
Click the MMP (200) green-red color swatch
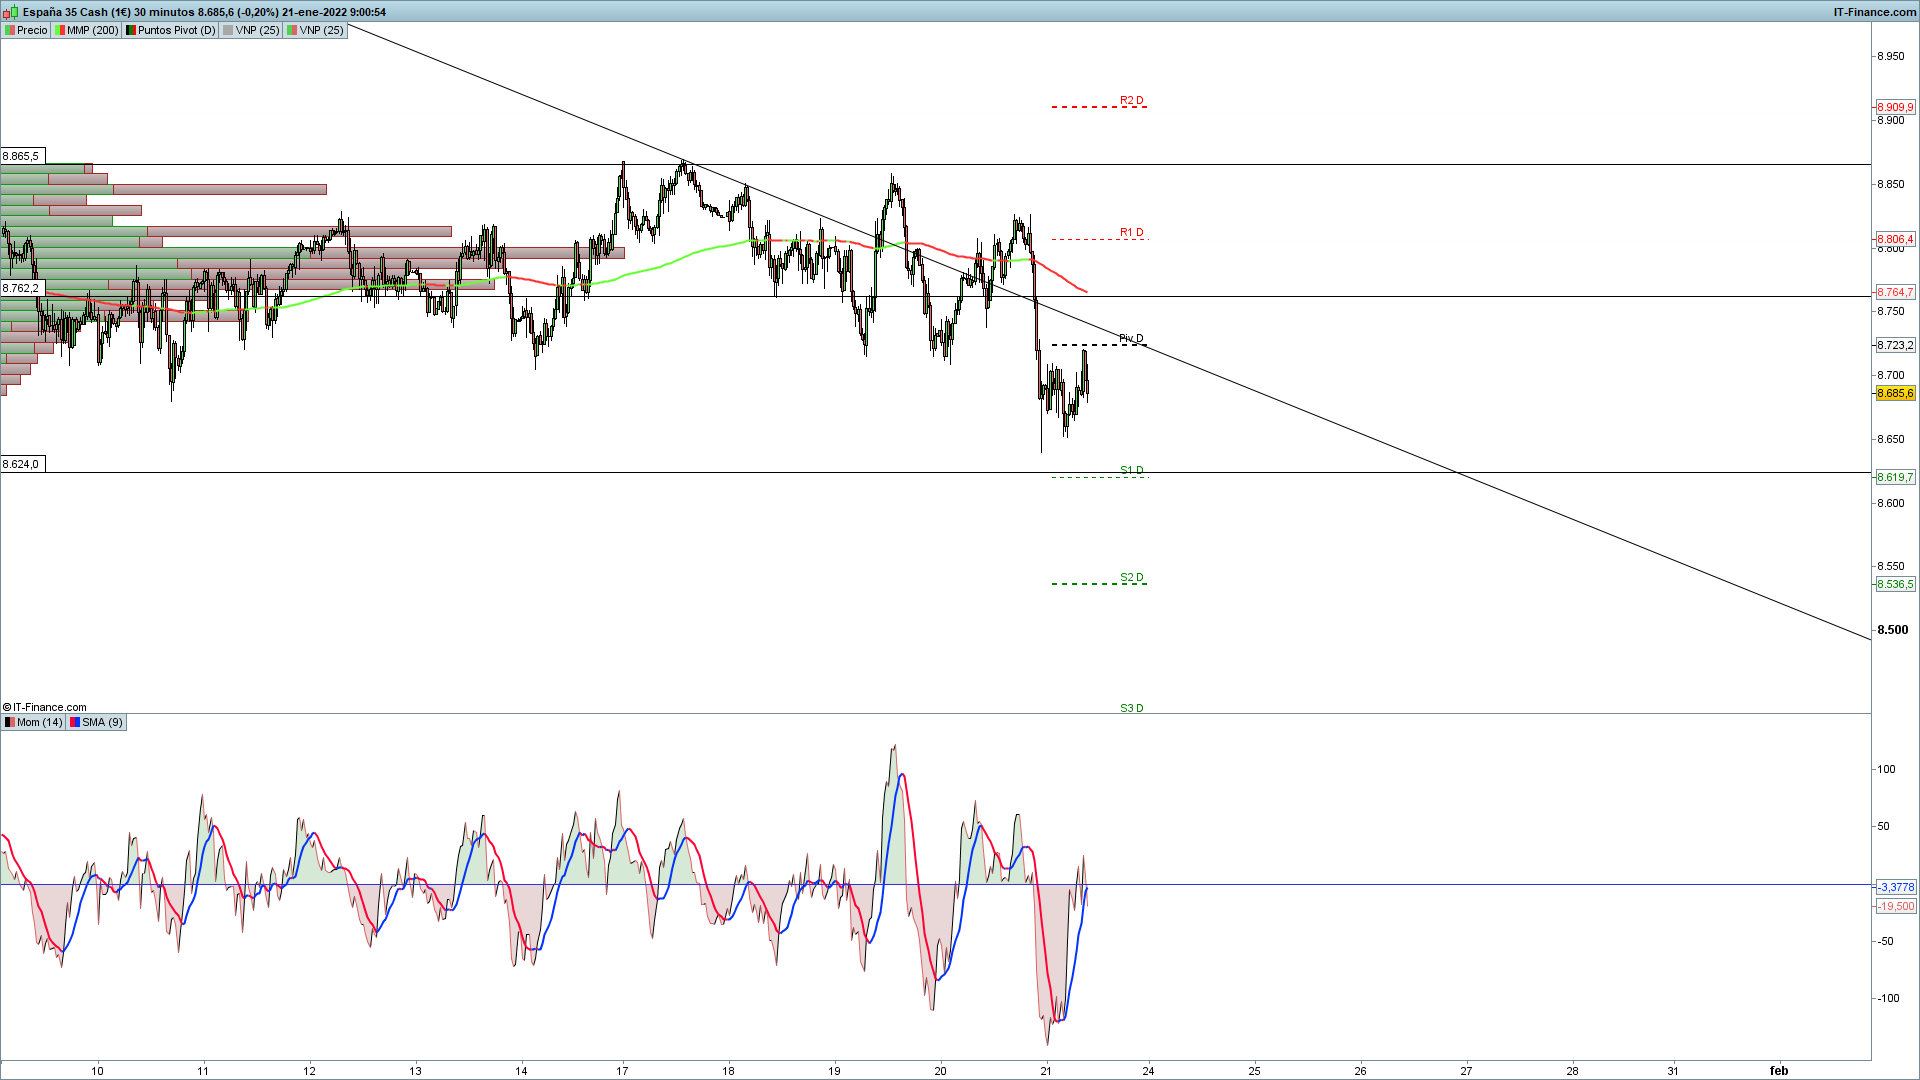point(60,30)
